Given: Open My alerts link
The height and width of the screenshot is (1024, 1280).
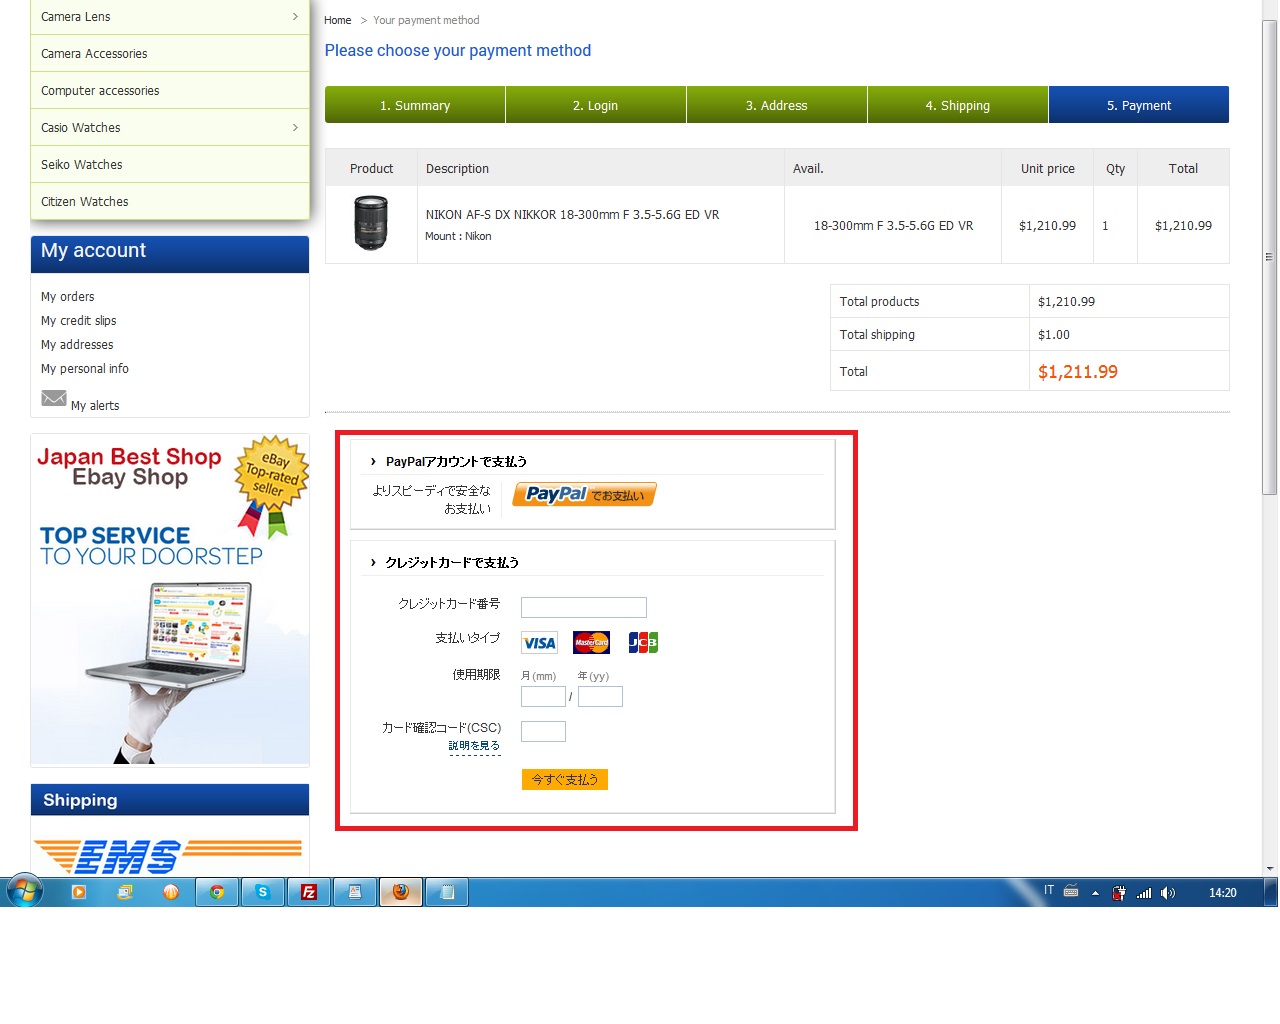Looking at the screenshot, I should tap(95, 406).
